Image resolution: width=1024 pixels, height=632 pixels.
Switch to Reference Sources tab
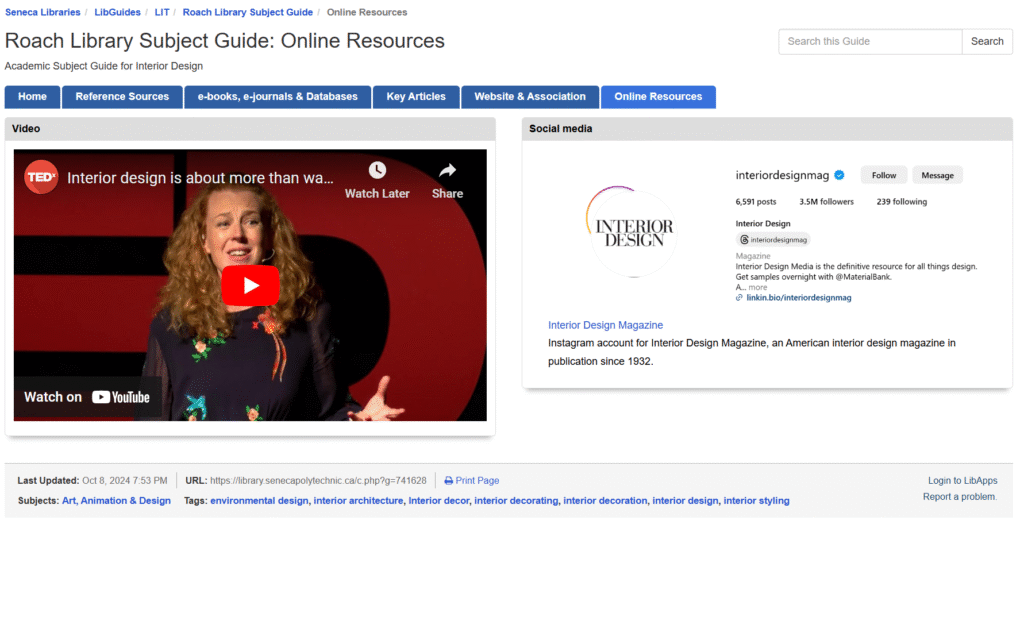pos(122,97)
